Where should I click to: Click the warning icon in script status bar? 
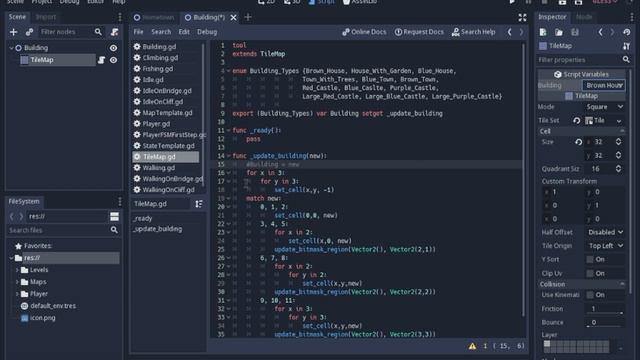coord(472,346)
